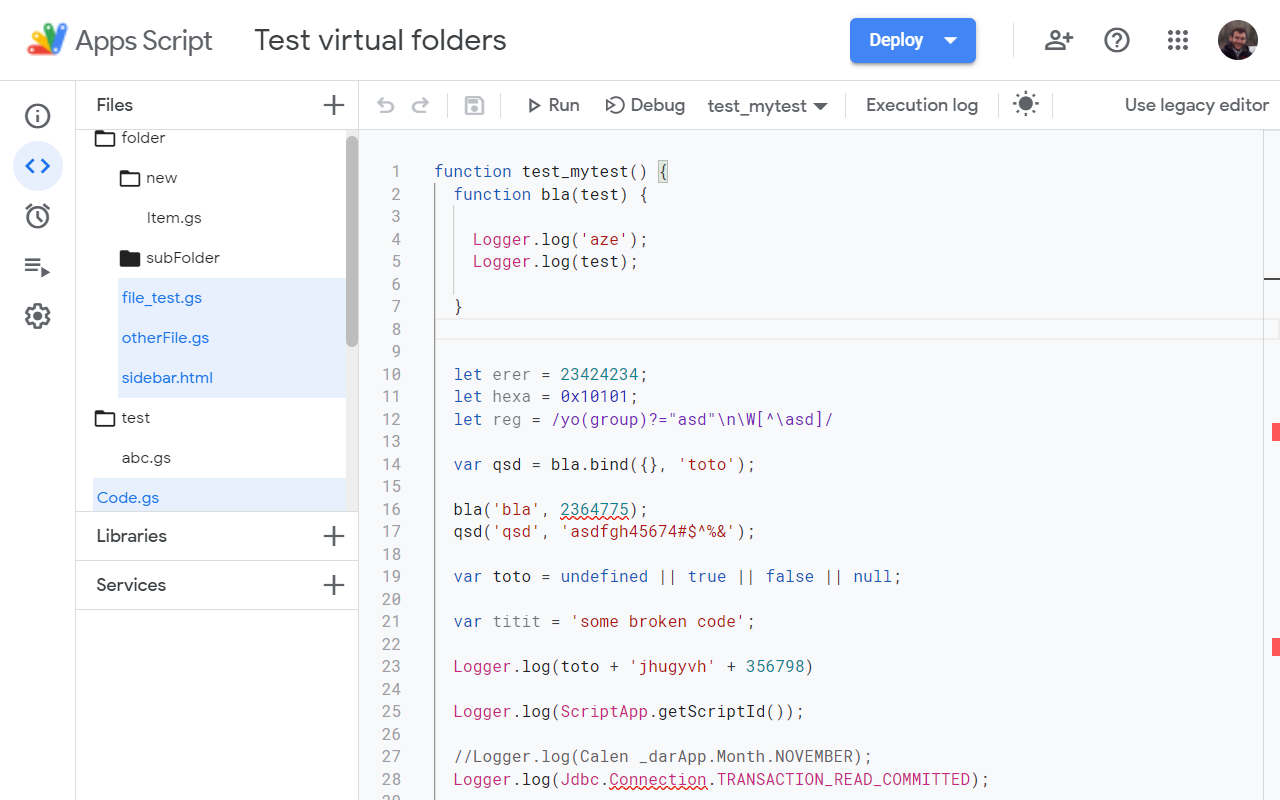Save the project using the save icon
1280x800 pixels.
coord(473,104)
